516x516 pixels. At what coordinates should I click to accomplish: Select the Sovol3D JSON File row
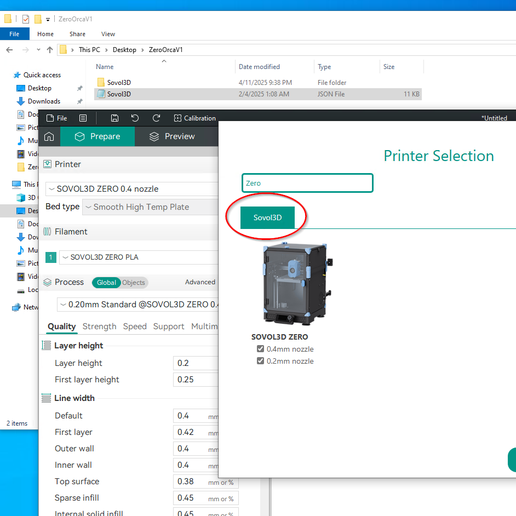pyautogui.click(x=258, y=94)
